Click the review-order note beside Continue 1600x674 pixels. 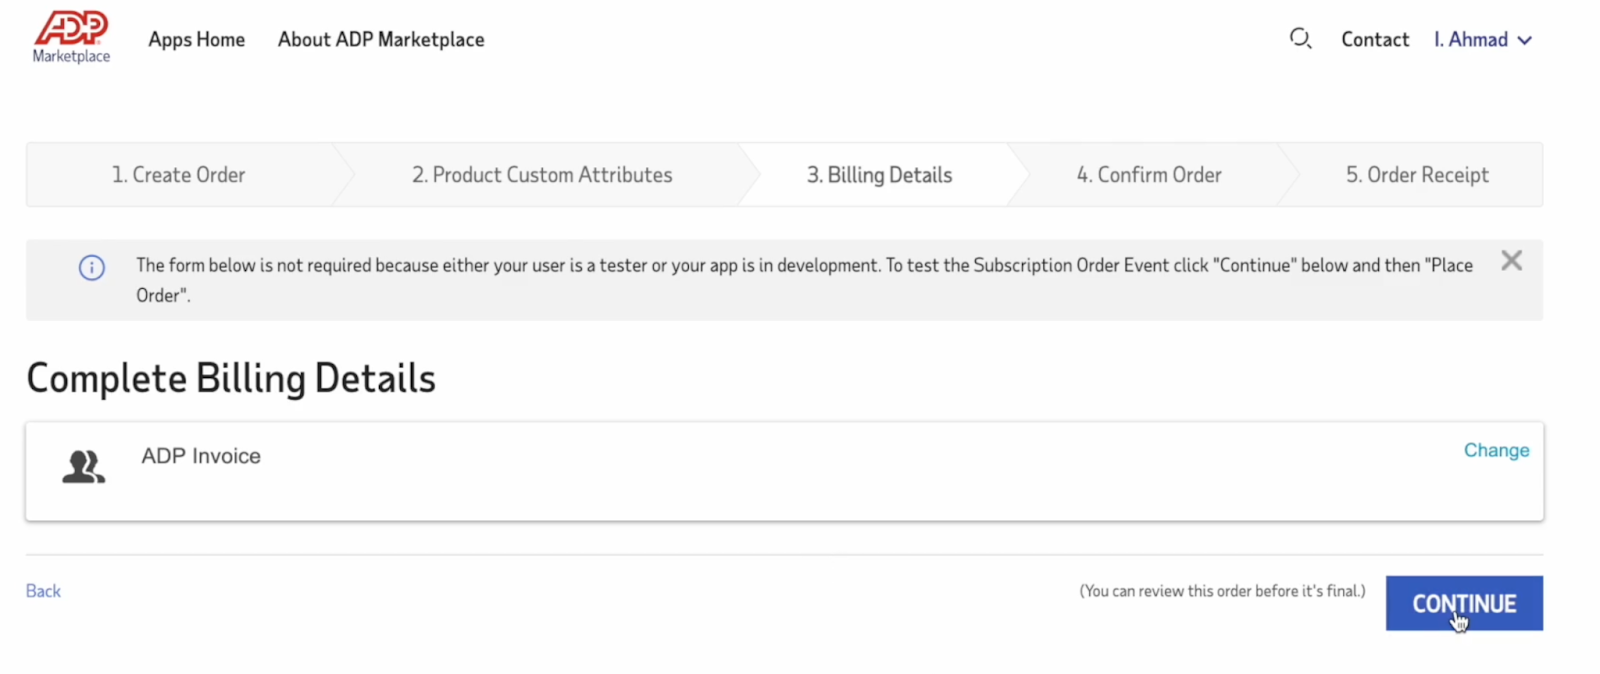[1222, 591]
